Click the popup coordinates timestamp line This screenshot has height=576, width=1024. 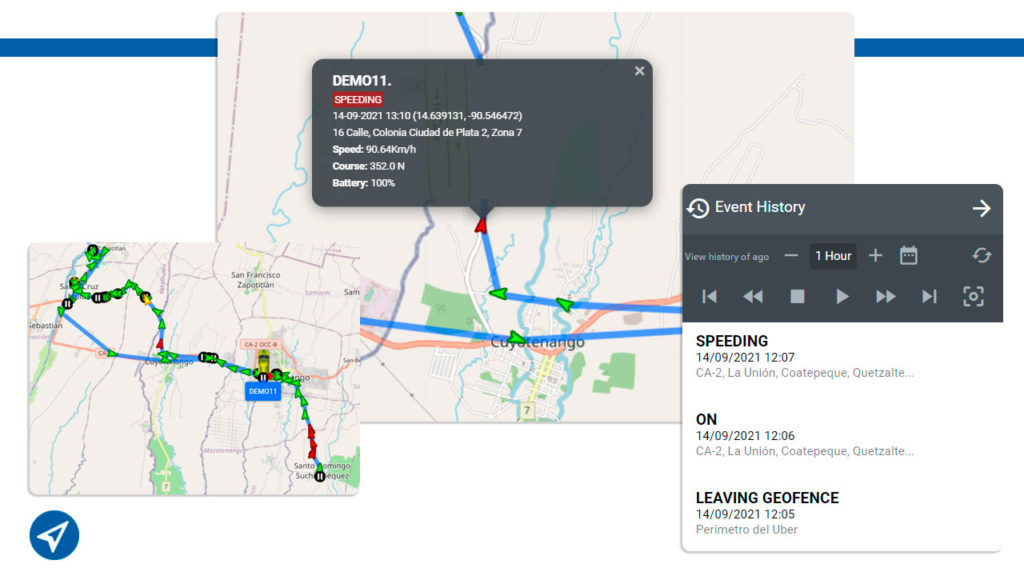pyautogui.click(x=427, y=116)
